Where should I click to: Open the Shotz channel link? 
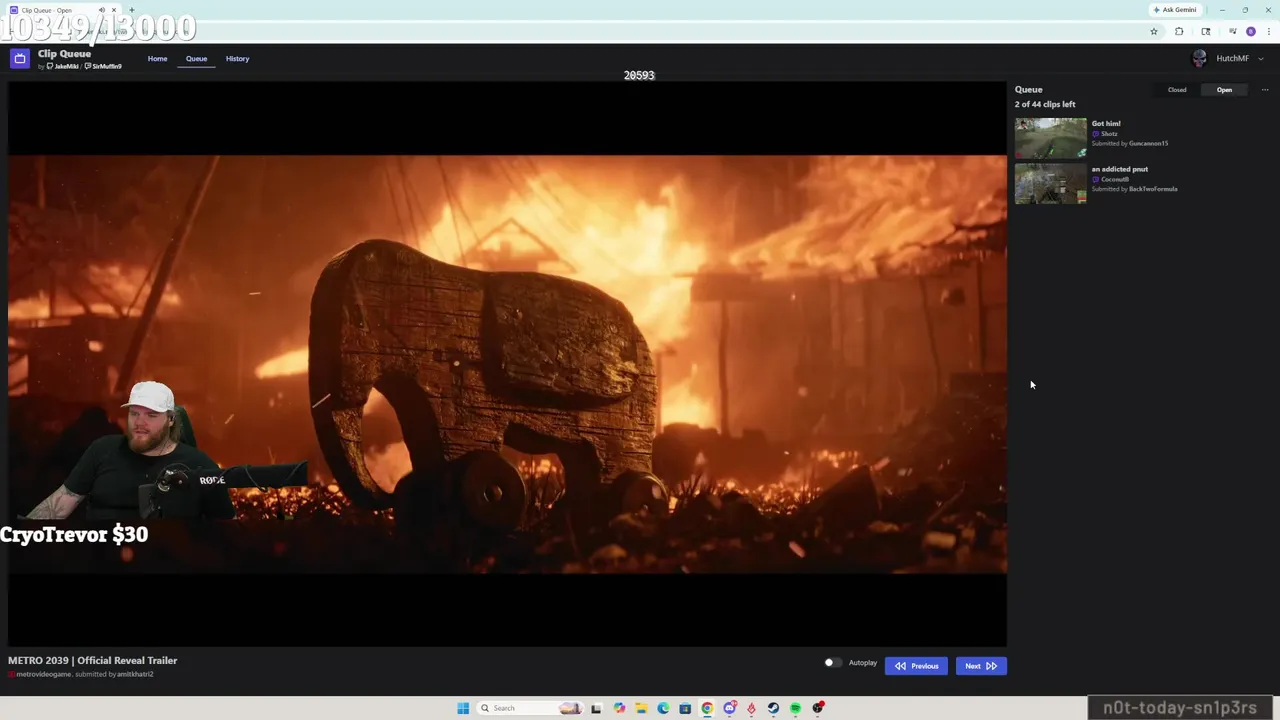1109,134
